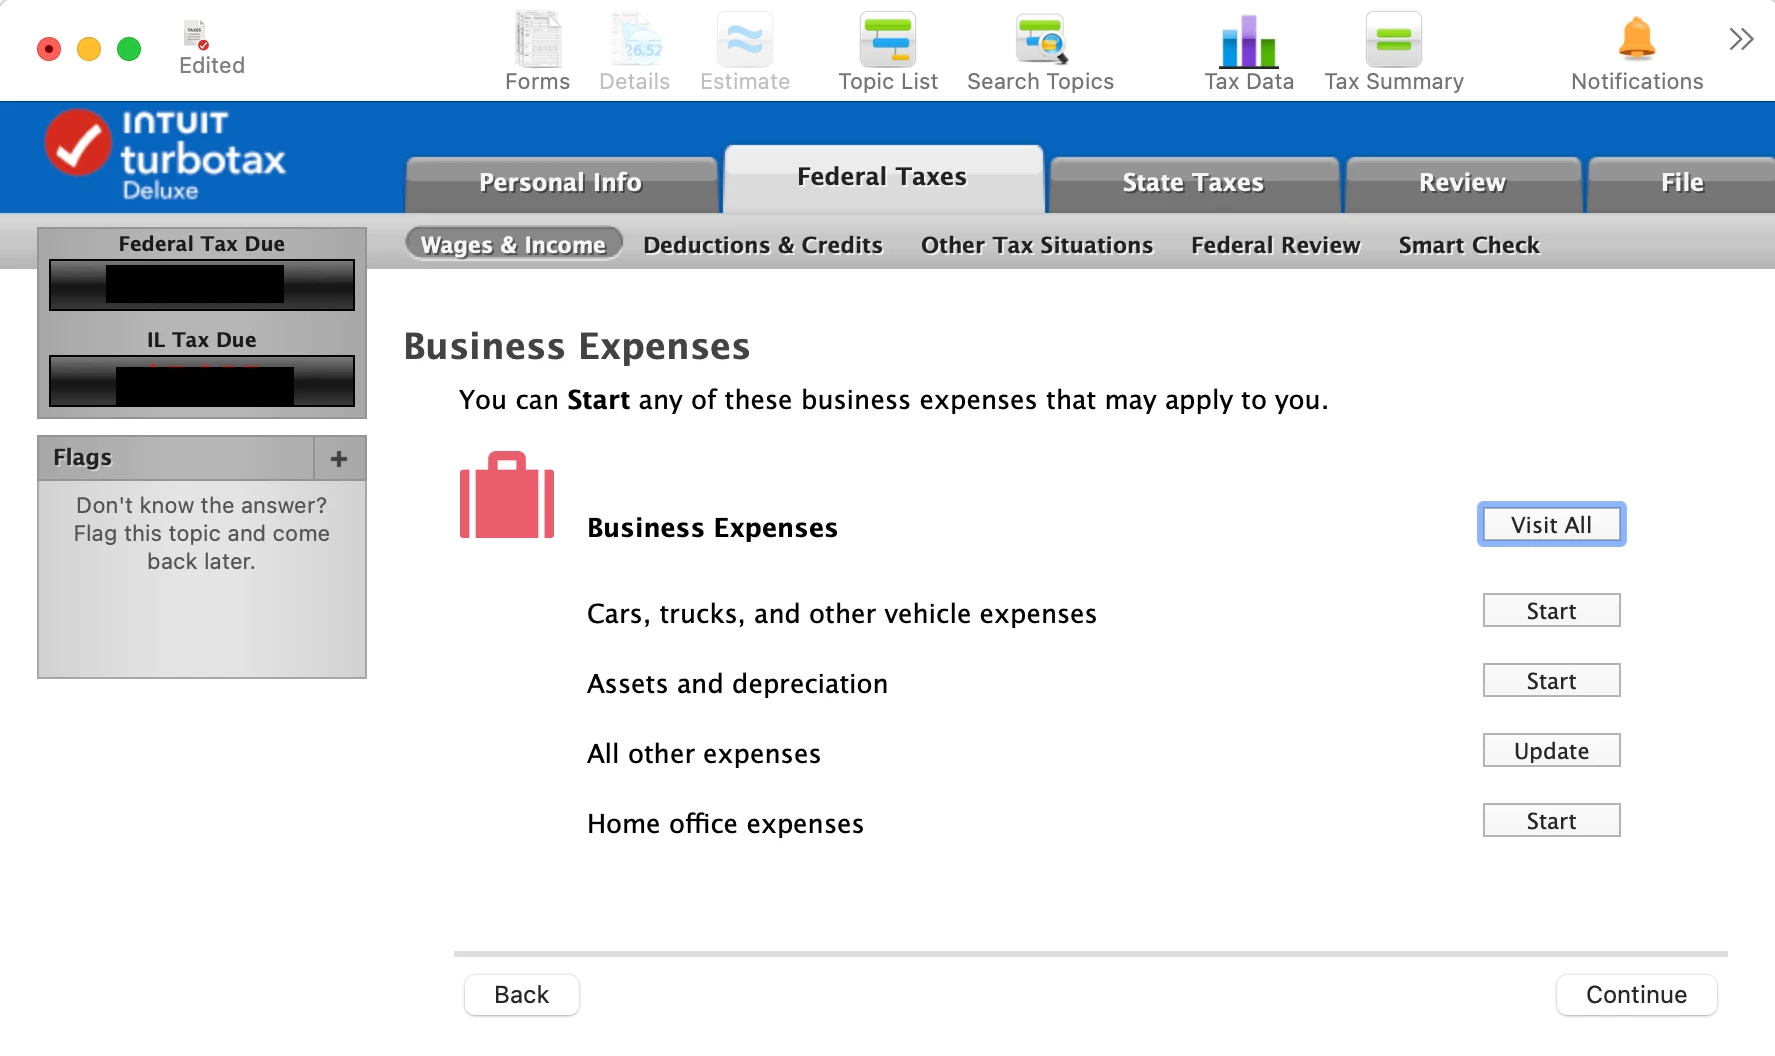
Task: Click the red briefcase Business Expenses icon
Action: click(507, 495)
